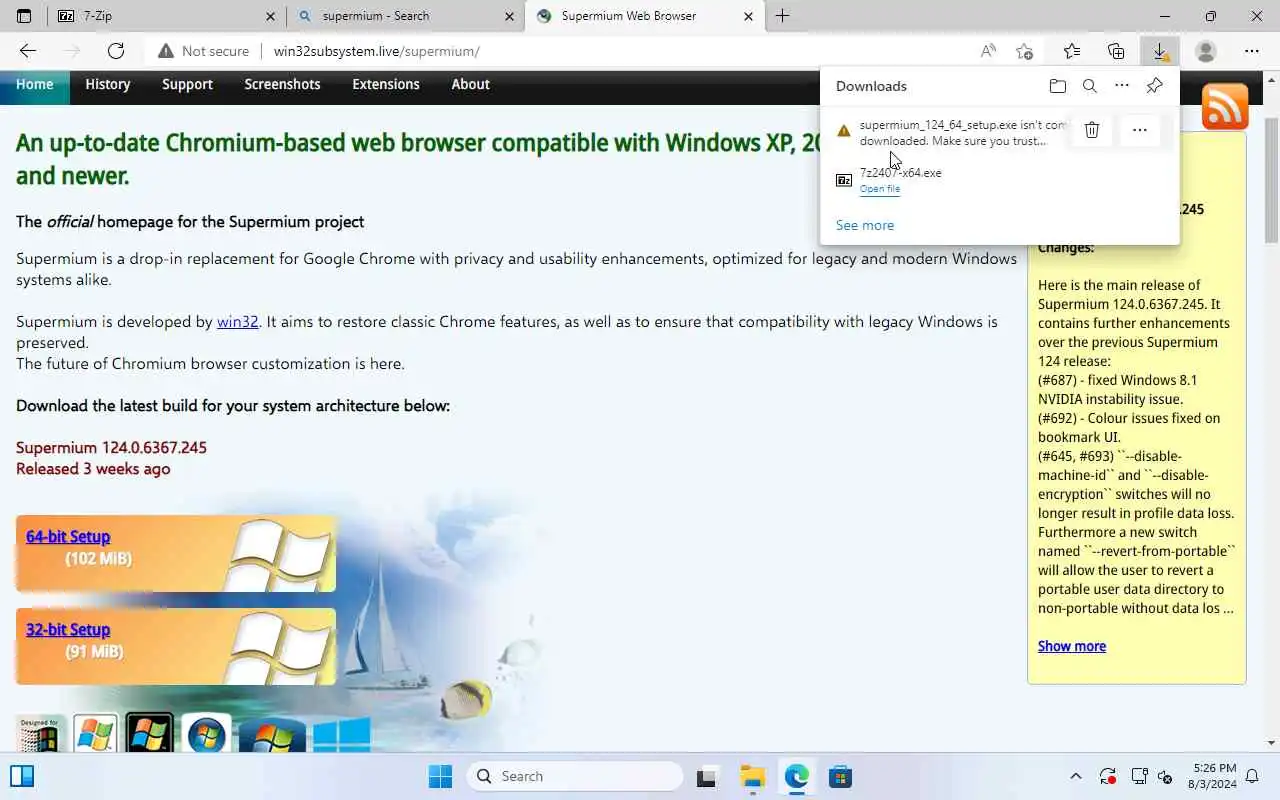
Task: Open Task View on the taskbar
Action: [707, 776]
